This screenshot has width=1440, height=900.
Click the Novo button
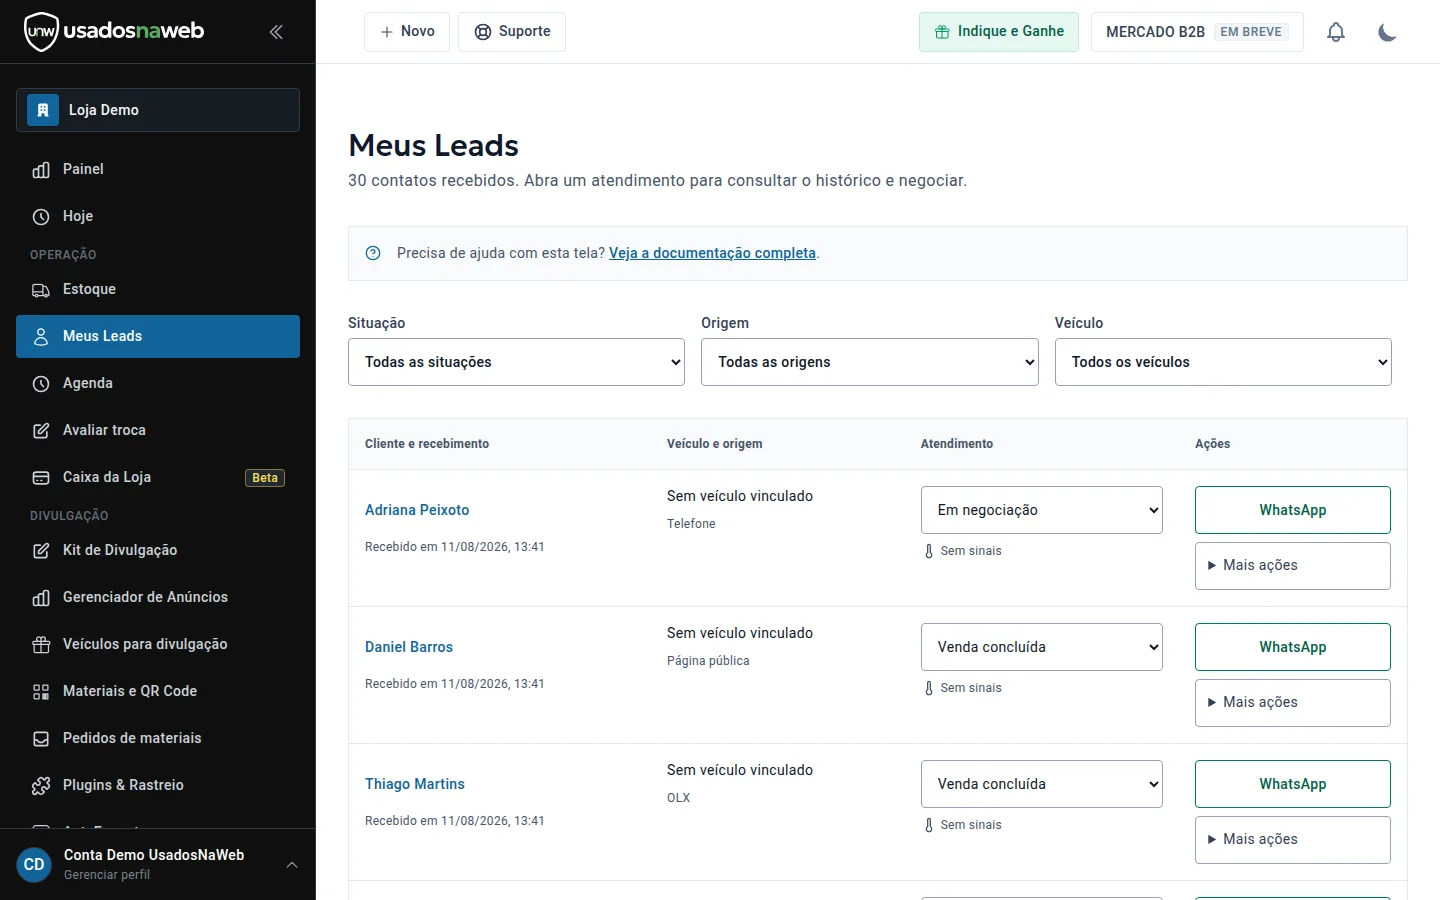(407, 32)
